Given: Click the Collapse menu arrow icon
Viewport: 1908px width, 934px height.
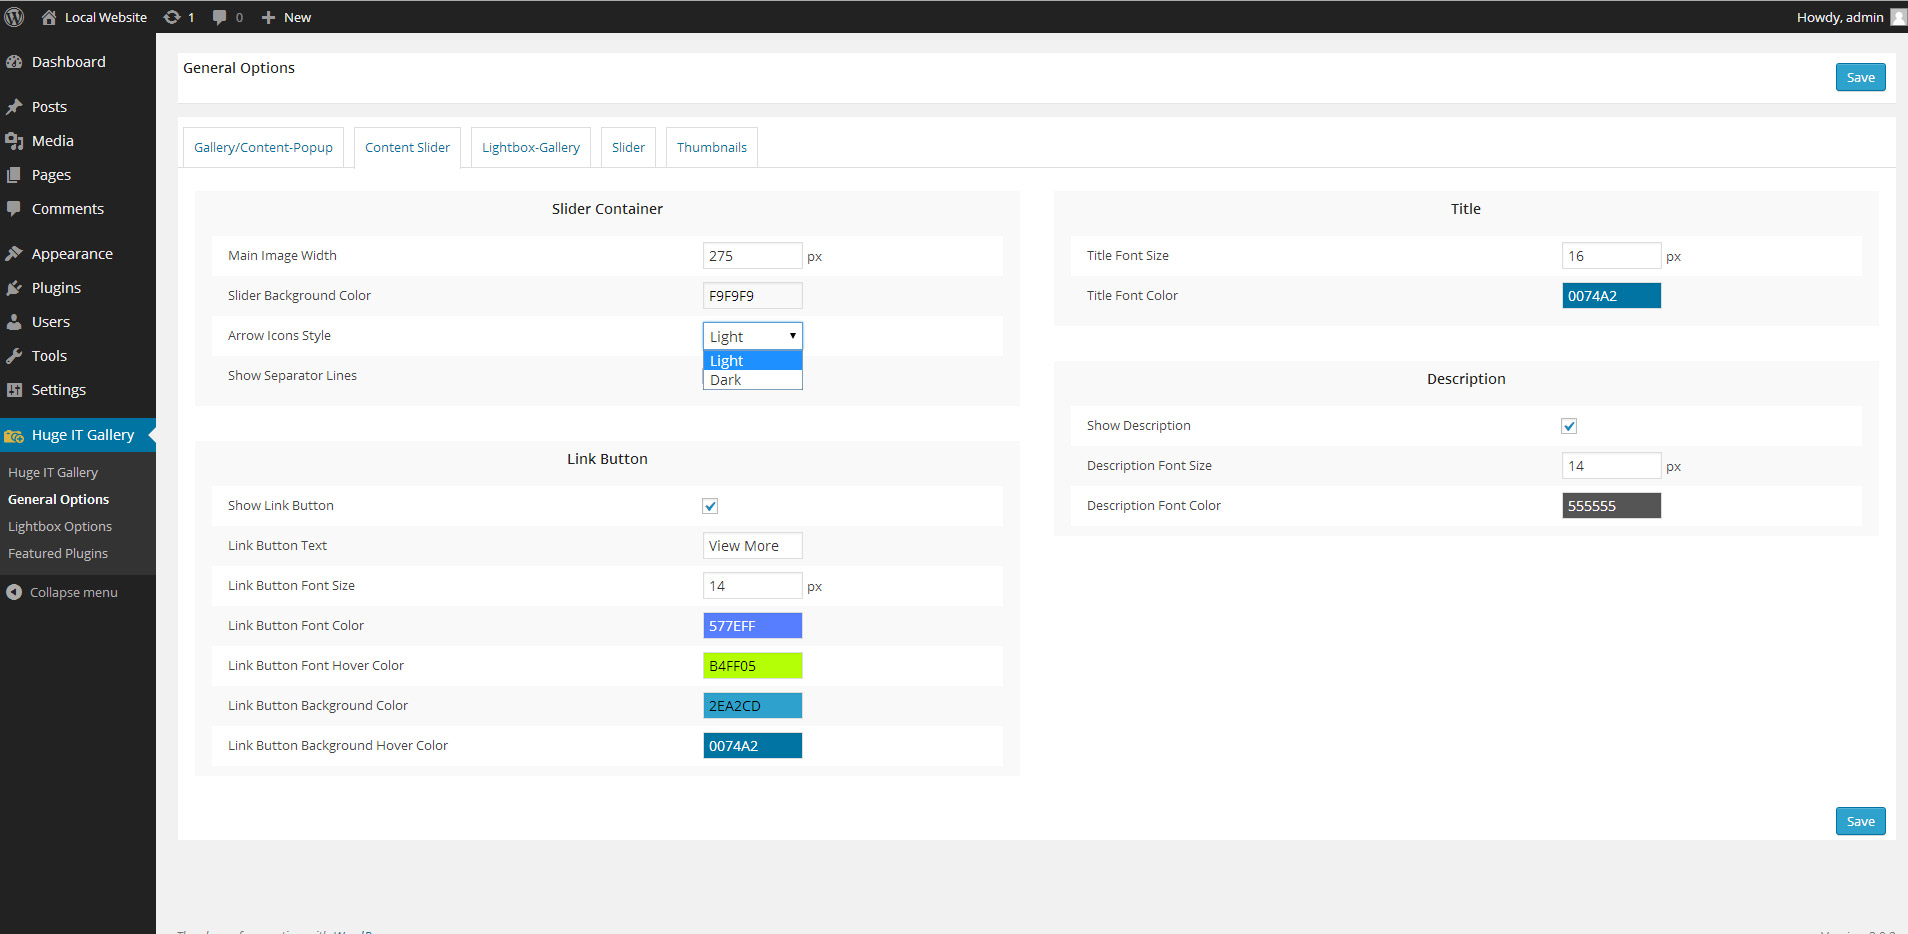Looking at the screenshot, I should point(14,592).
